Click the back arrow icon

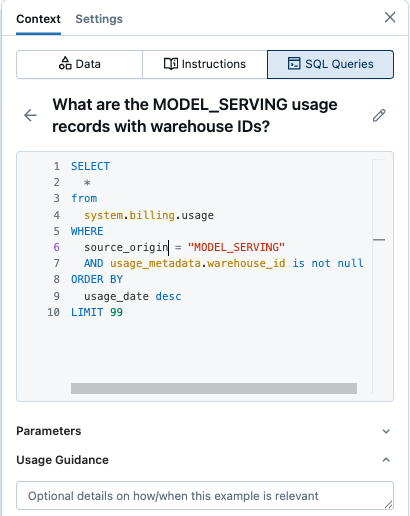(30, 115)
